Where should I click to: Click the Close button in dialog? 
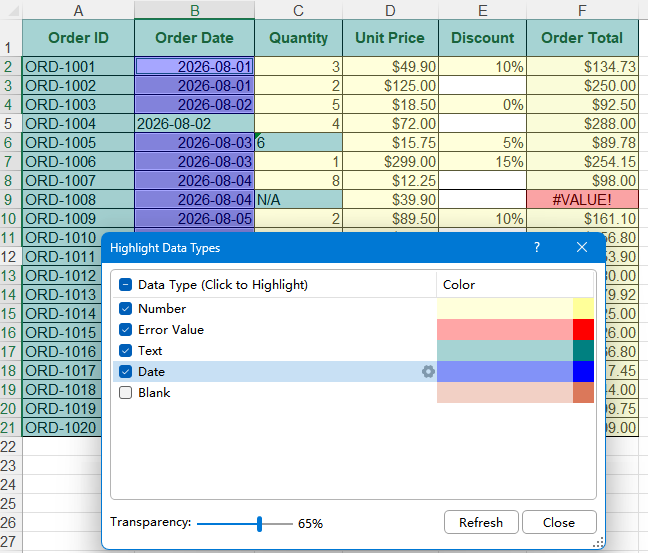[x=559, y=522]
